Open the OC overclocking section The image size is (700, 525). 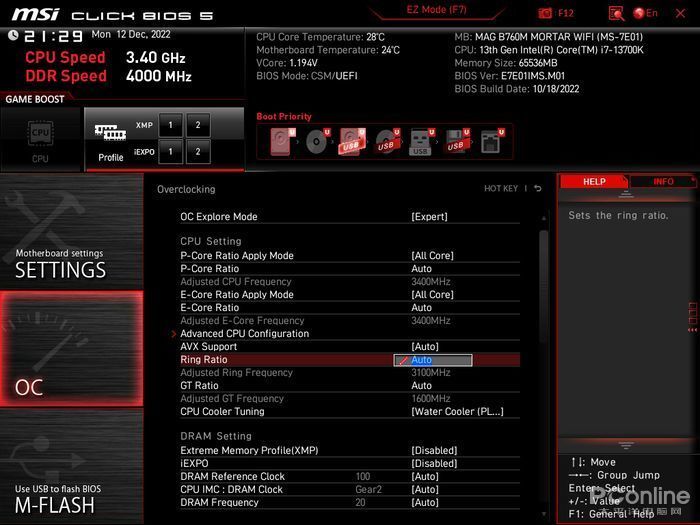(71, 349)
